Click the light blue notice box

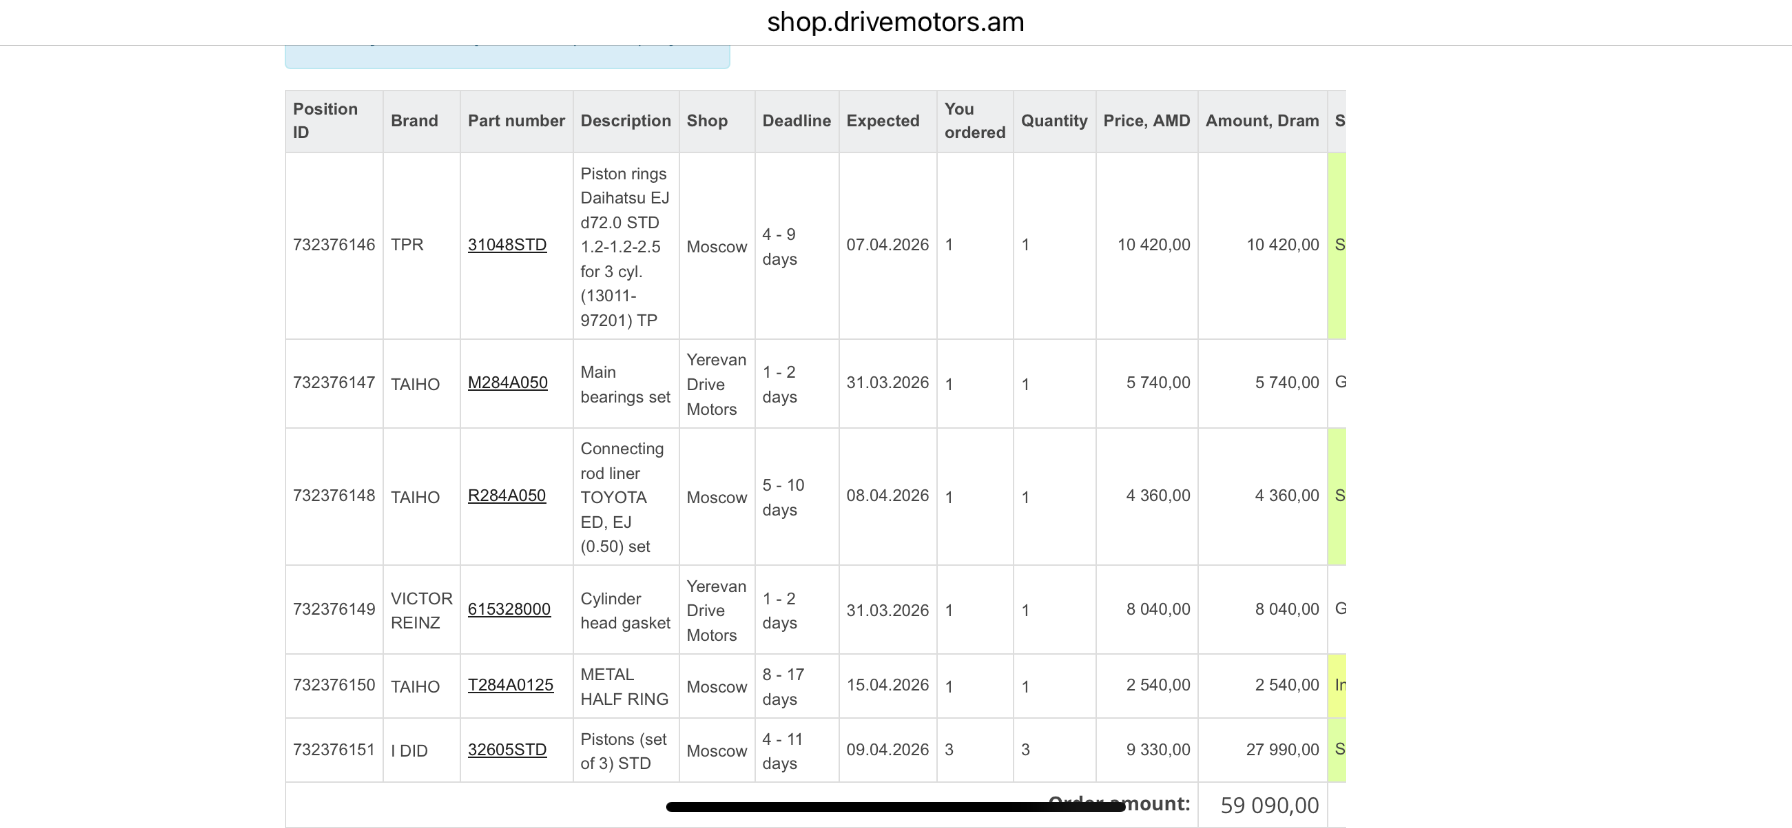[x=507, y=56]
